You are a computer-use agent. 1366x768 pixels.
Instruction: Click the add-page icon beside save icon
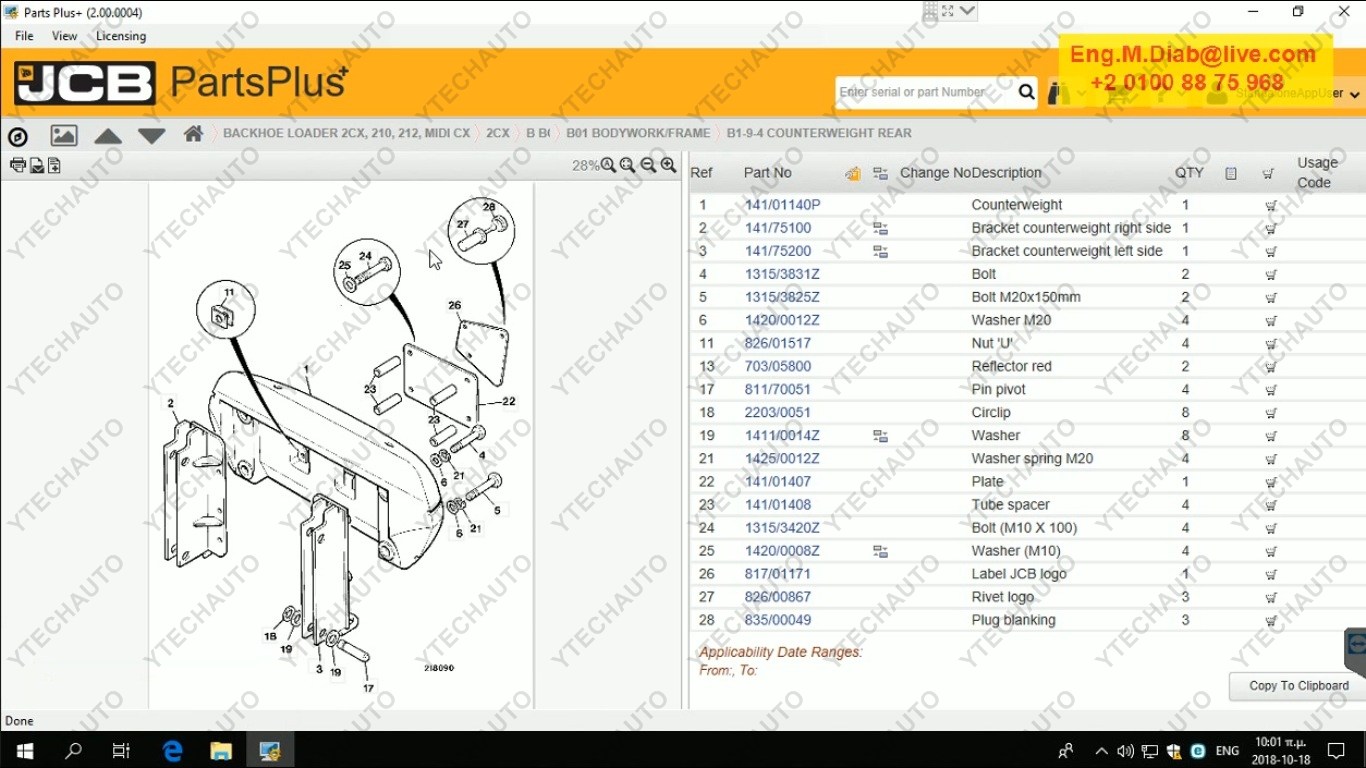click(54, 165)
